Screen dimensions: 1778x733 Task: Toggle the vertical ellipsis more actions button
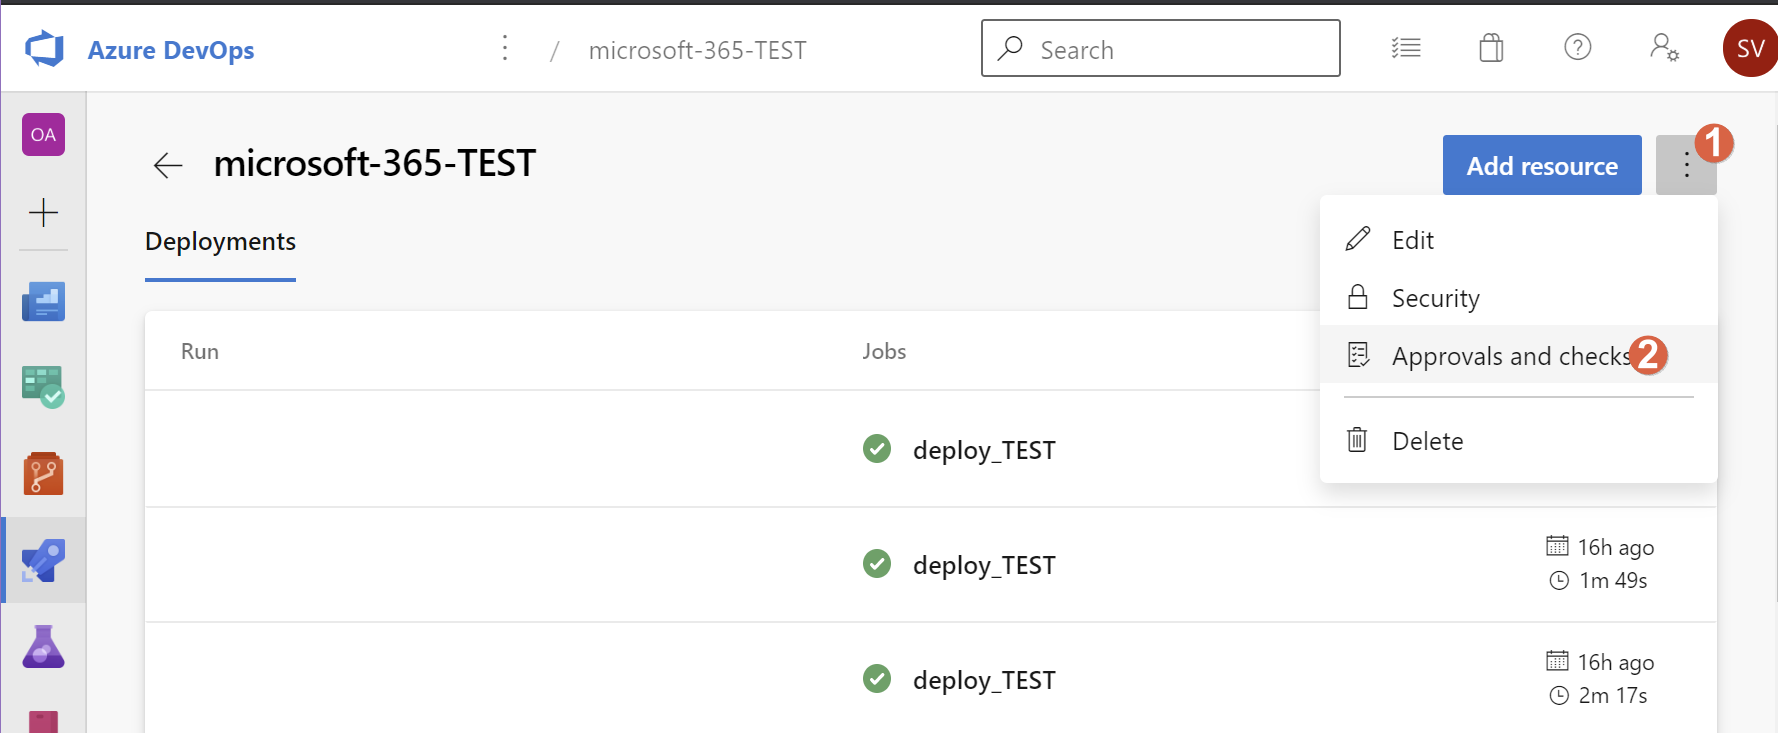click(1686, 165)
